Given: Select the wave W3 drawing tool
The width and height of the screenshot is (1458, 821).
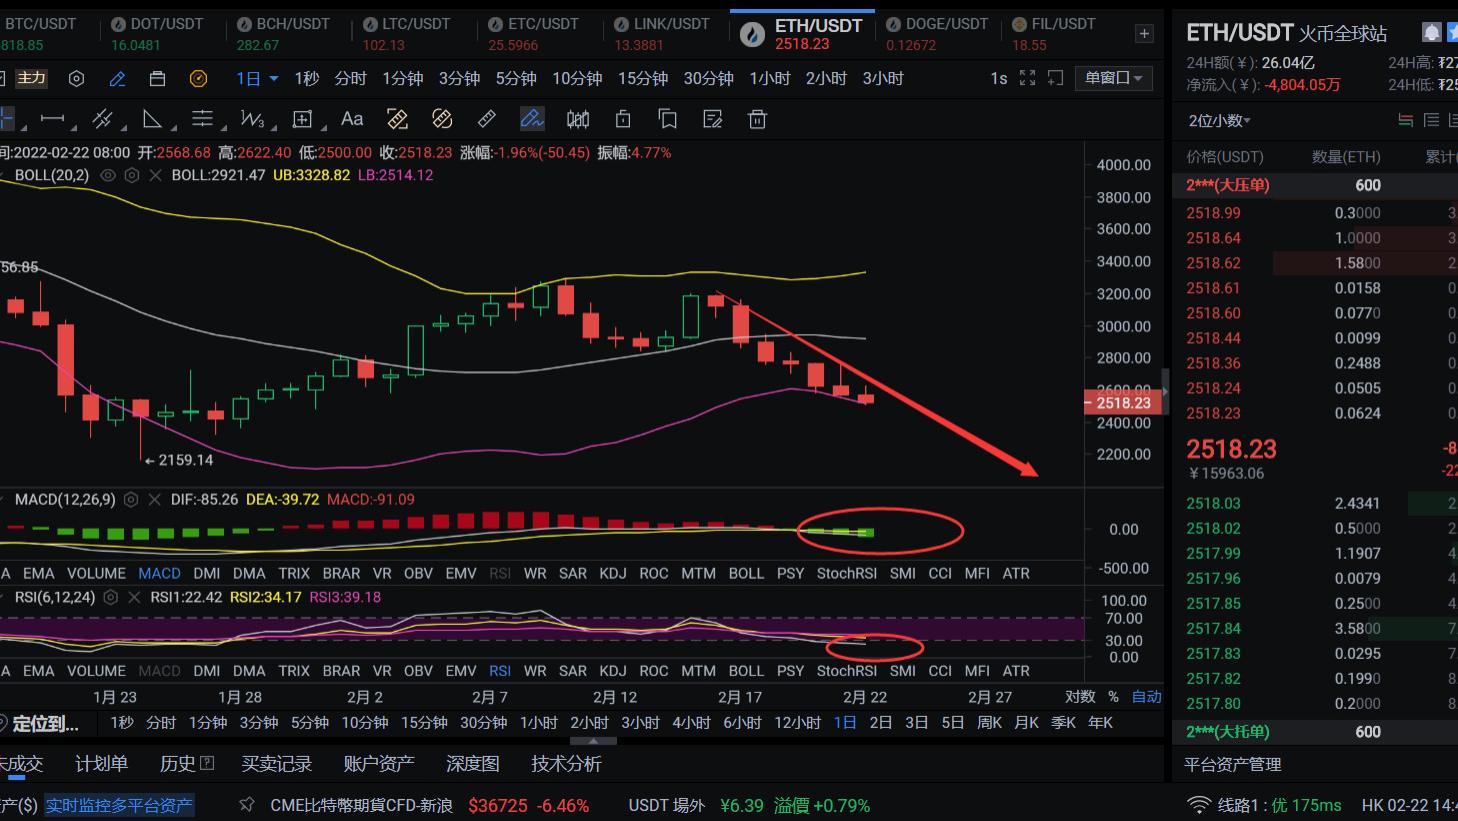Looking at the screenshot, I should pos(253,118).
